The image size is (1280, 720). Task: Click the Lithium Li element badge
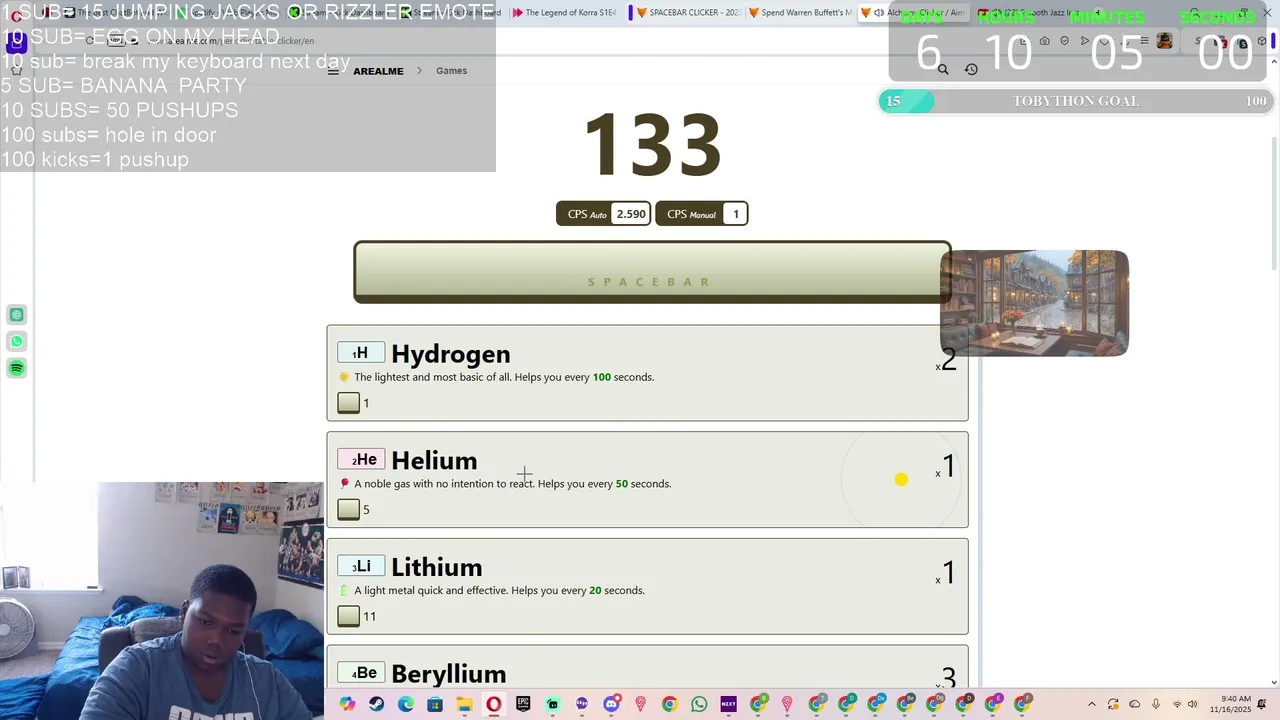point(361,567)
